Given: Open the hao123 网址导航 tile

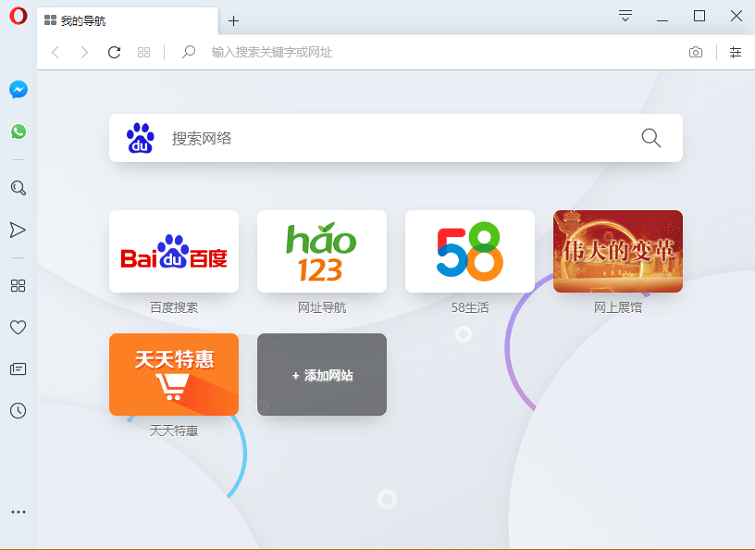Looking at the screenshot, I should click(322, 251).
